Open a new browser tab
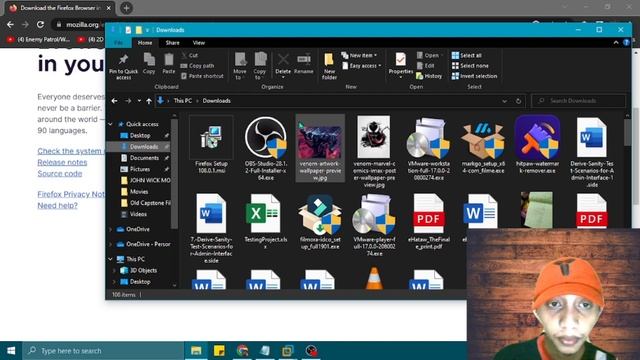This screenshot has width=640, height=360. 127,8
